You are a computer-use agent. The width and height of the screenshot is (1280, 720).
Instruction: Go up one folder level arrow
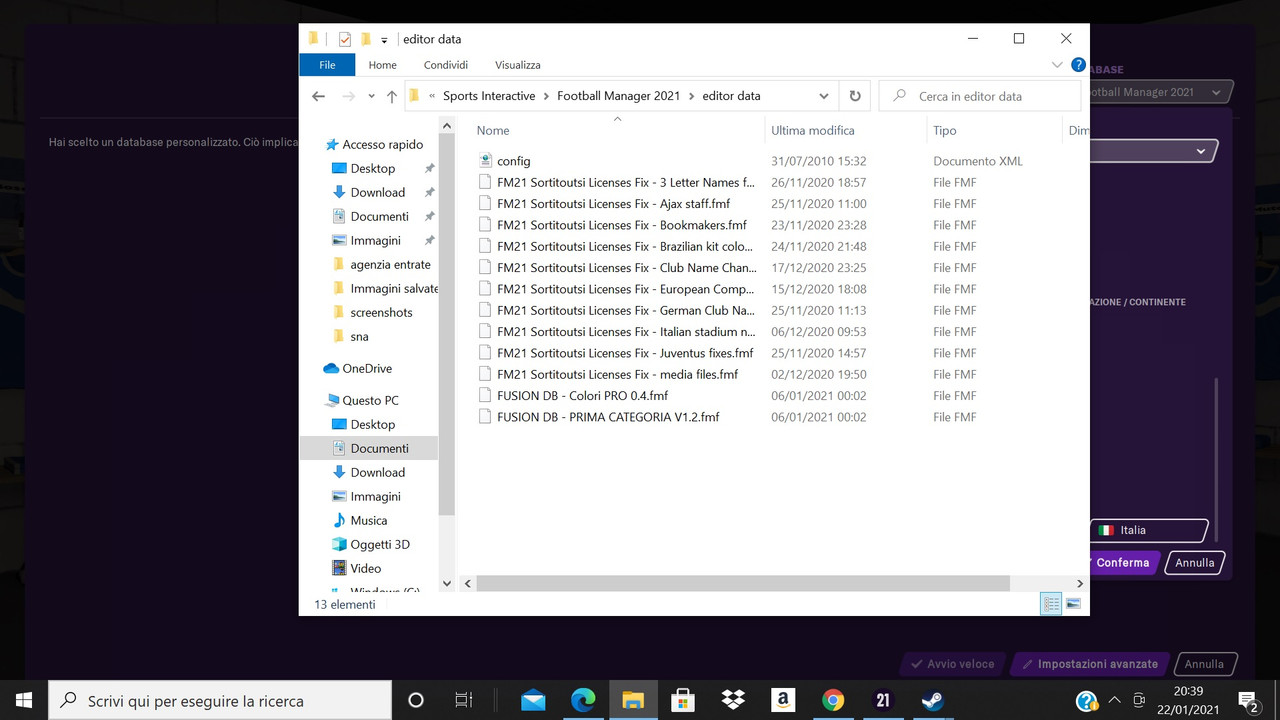tap(392, 96)
